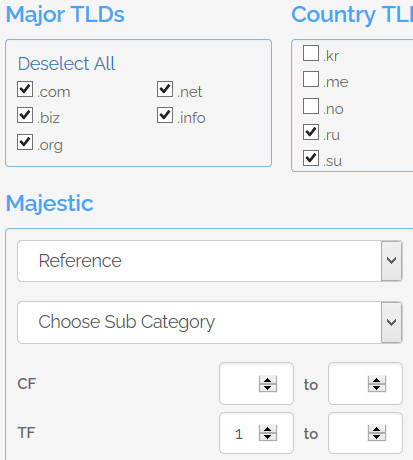Increase CF minimum using stepper arrows
413x460 pixels.
[268, 380]
